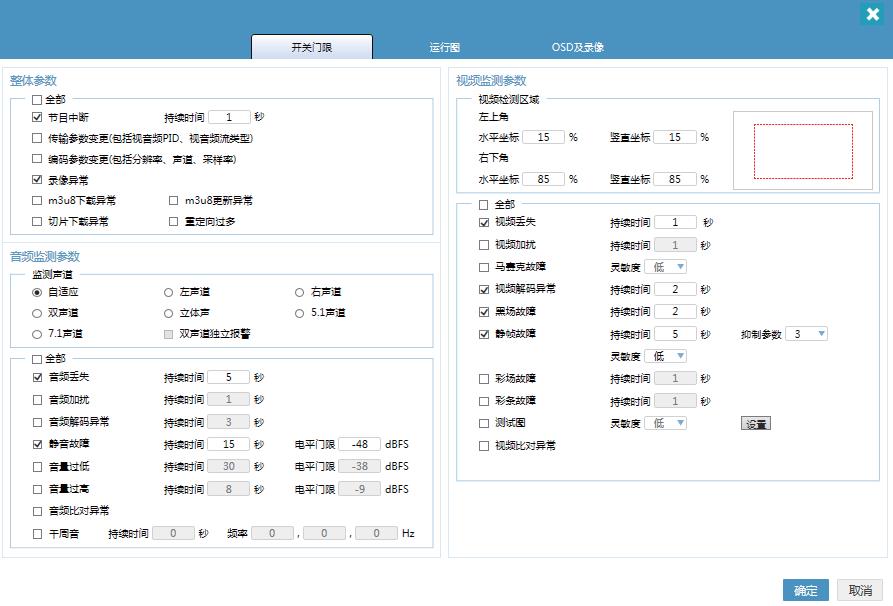Switch to the 运行图 tab
893x606 pixels.
[x=444, y=47]
